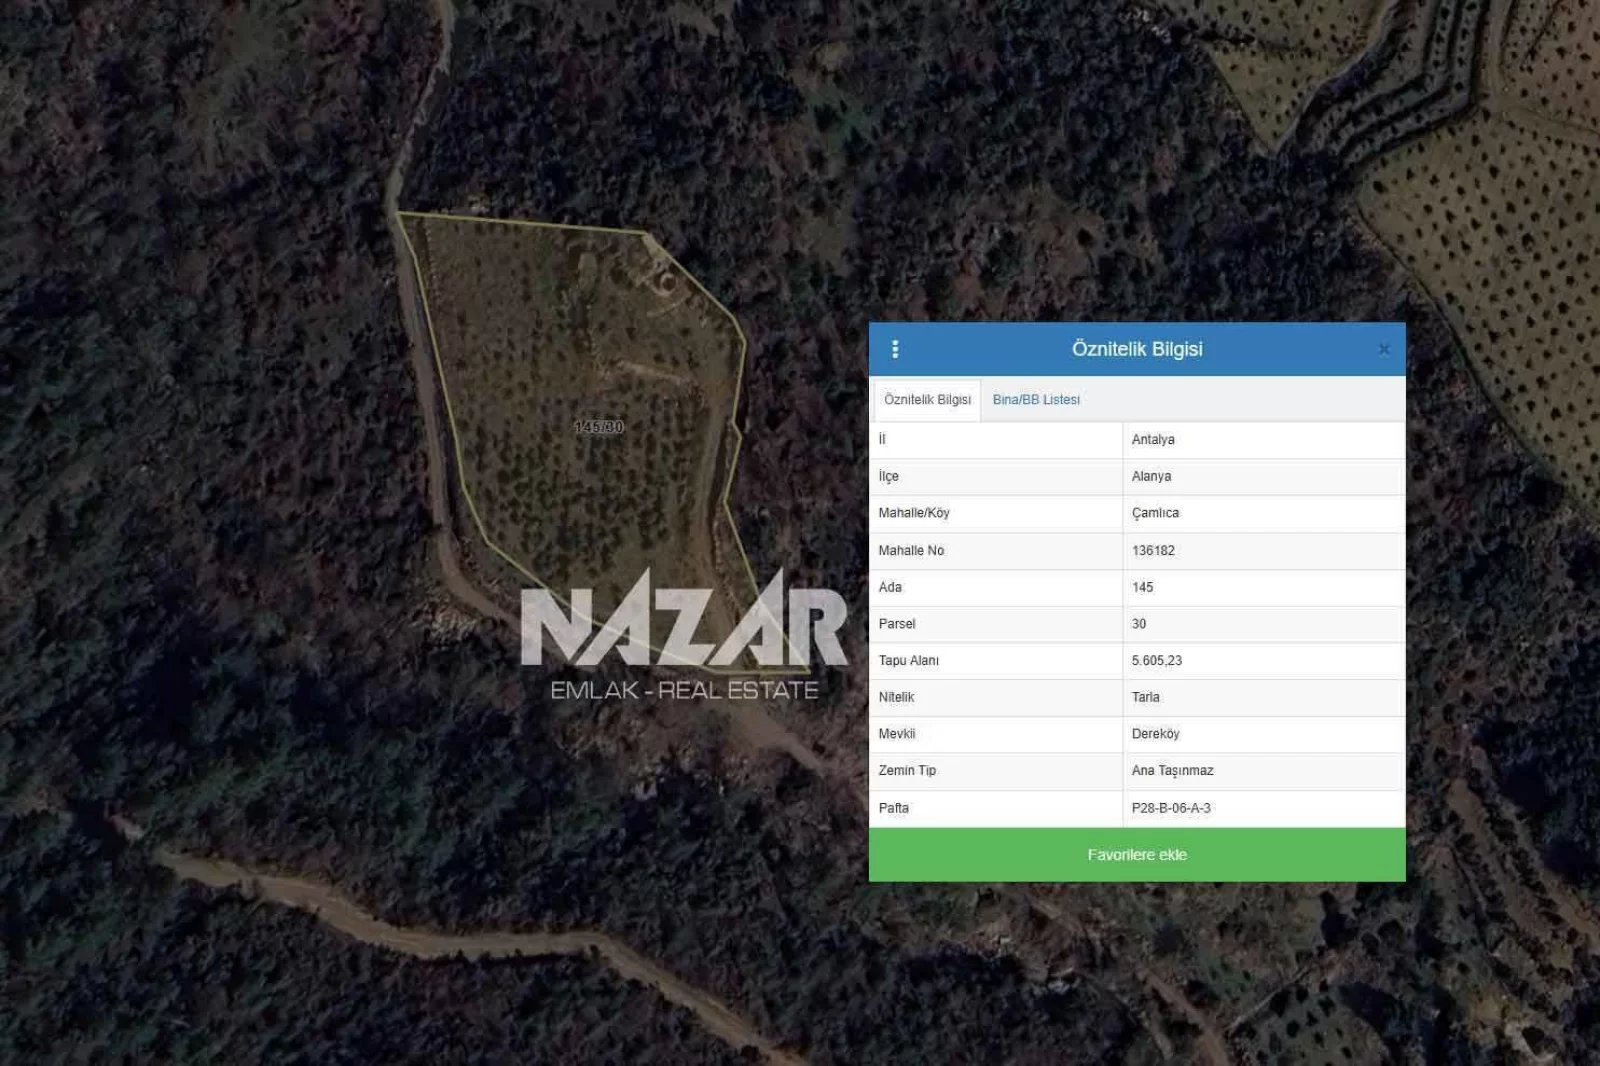Open the three-dot menu in panel header

point(895,349)
